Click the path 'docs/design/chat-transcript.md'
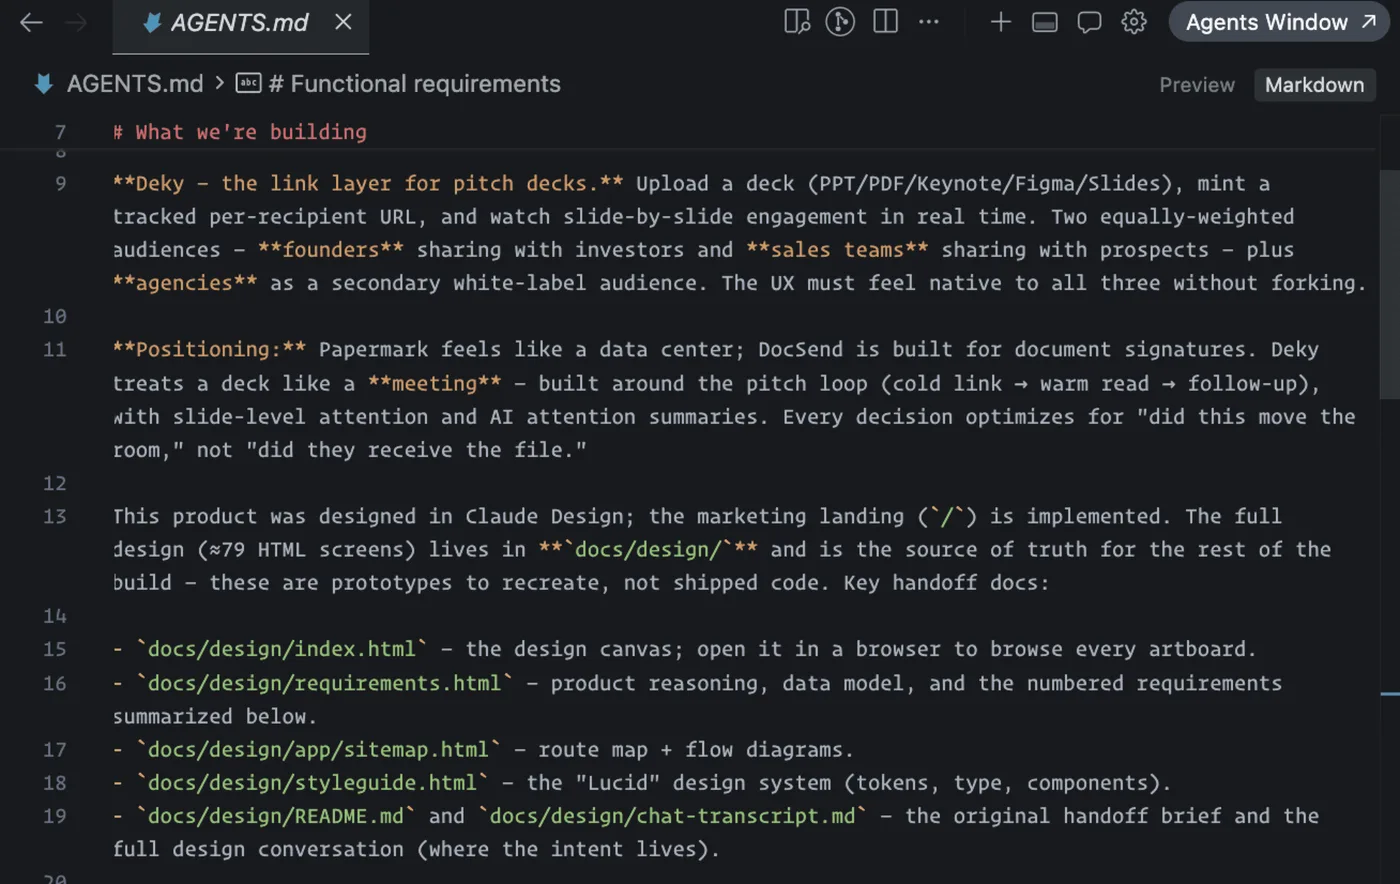Image resolution: width=1400 pixels, height=884 pixels. pyautogui.click(x=672, y=816)
